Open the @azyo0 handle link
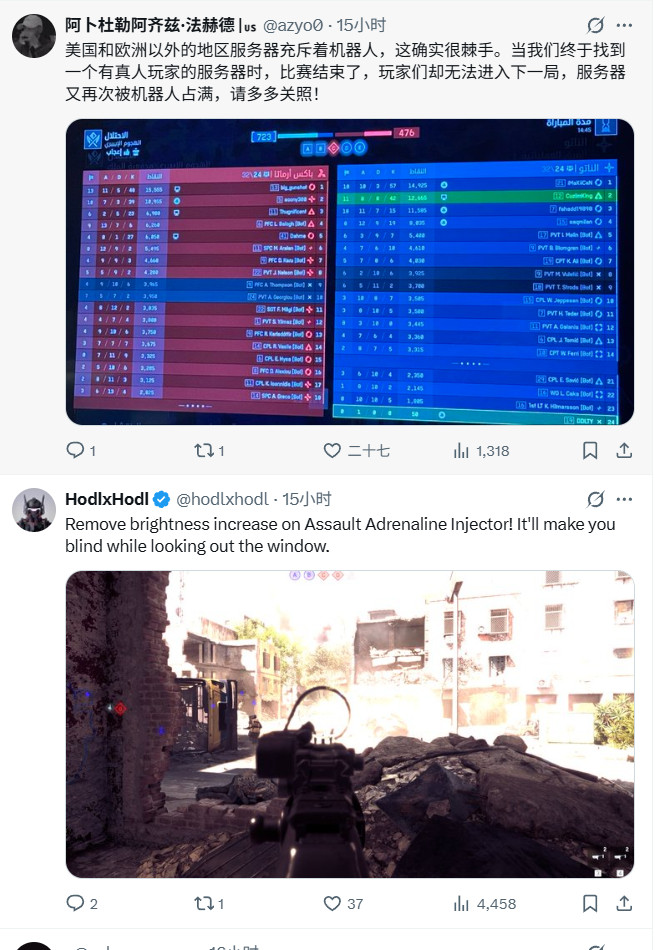This screenshot has width=655, height=950. tap(293, 25)
